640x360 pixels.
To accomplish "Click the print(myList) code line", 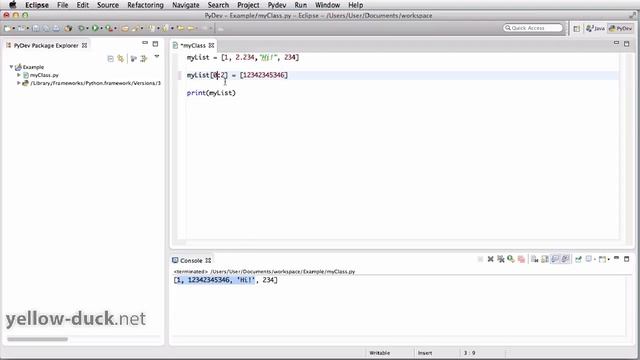I will click(211, 93).
